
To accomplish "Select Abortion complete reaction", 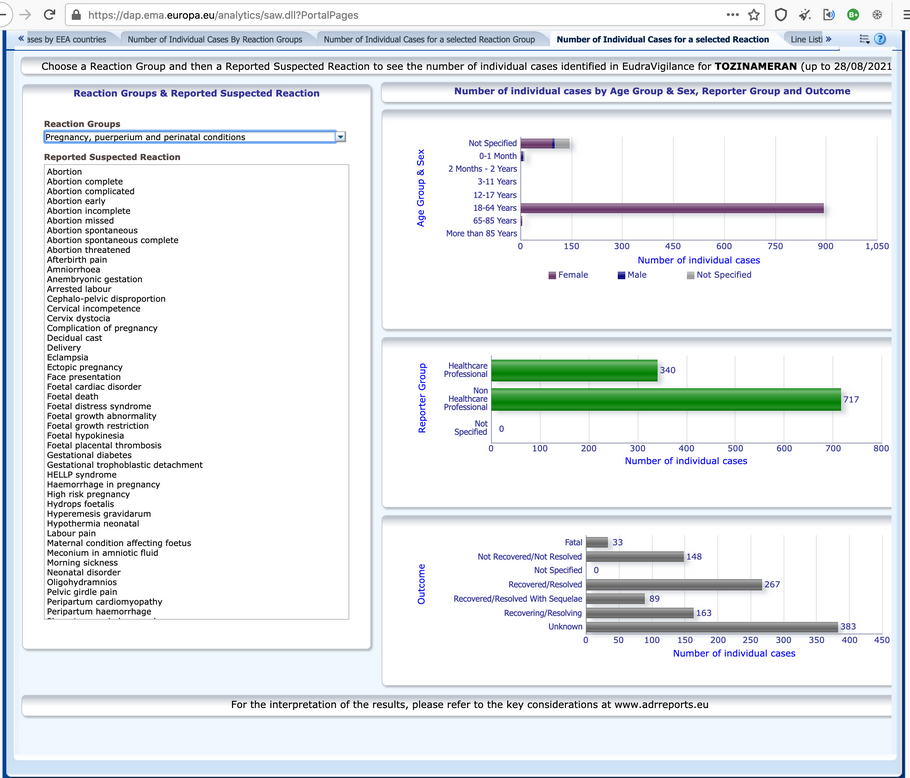I will 85,182.
